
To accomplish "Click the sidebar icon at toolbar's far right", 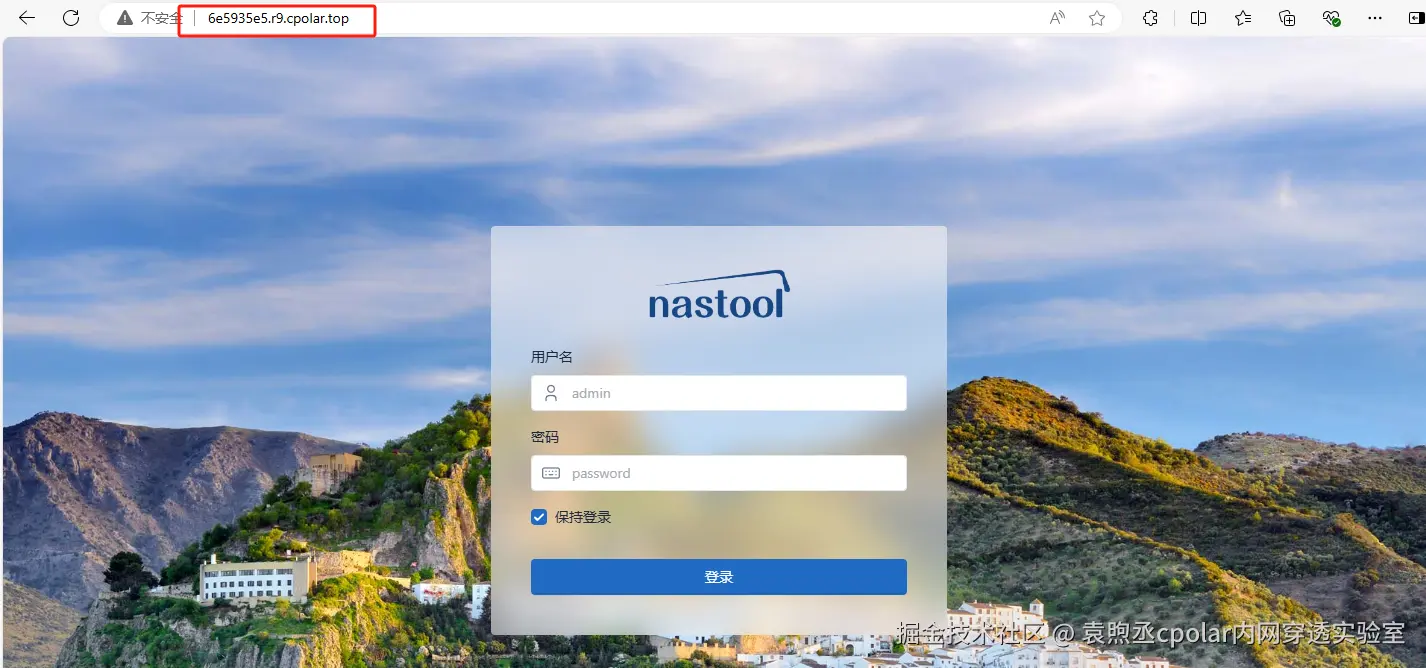I will point(1415,18).
